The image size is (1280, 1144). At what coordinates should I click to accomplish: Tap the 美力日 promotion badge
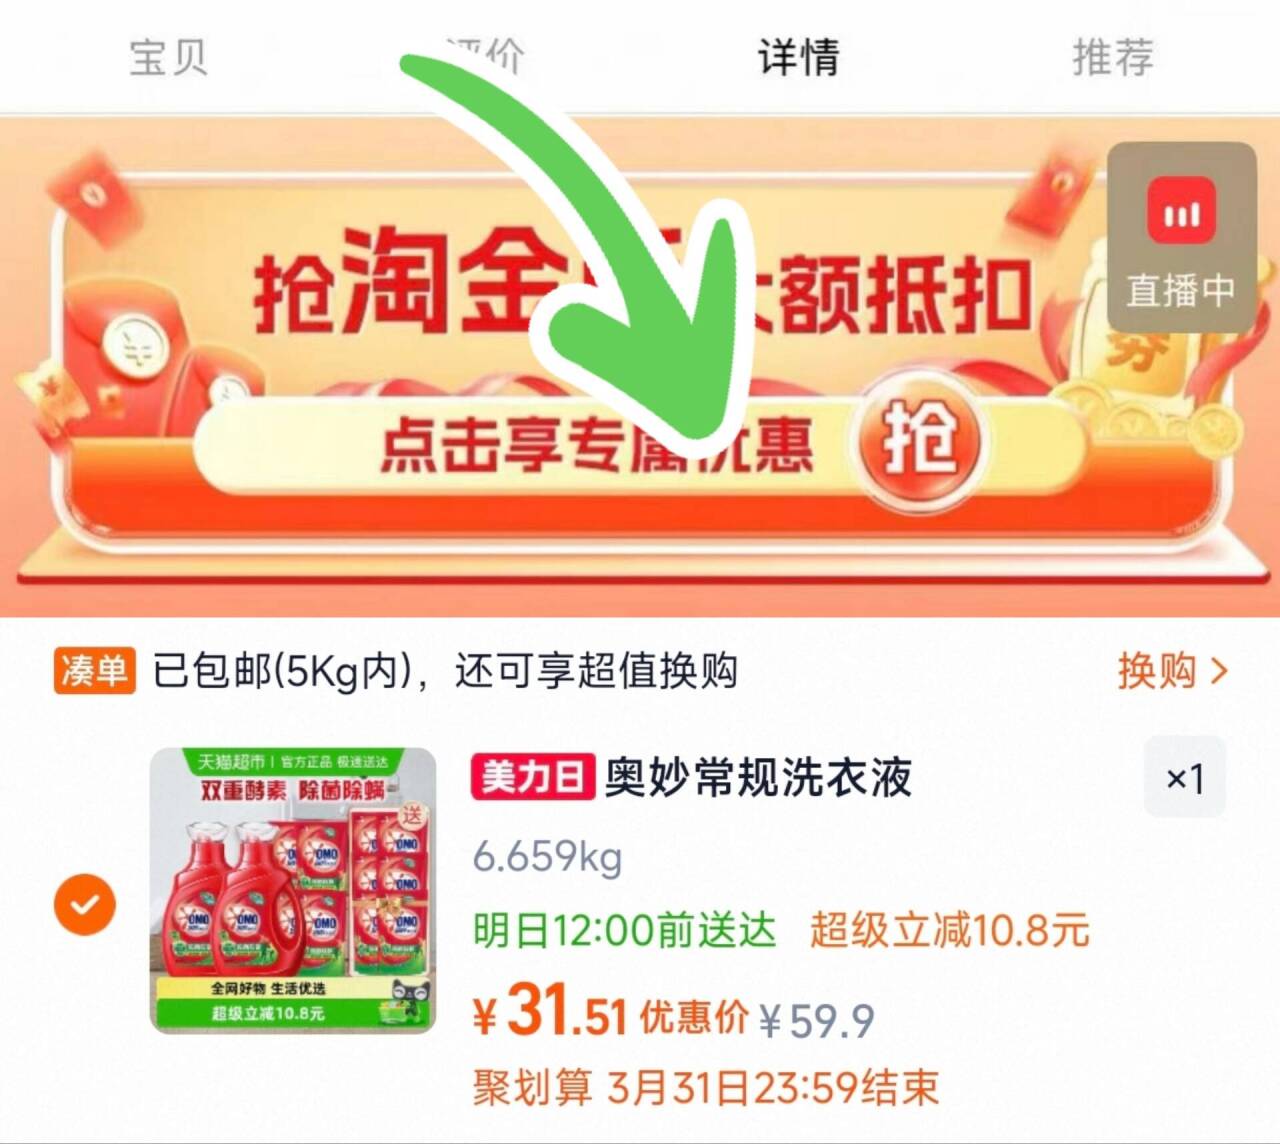coord(533,776)
